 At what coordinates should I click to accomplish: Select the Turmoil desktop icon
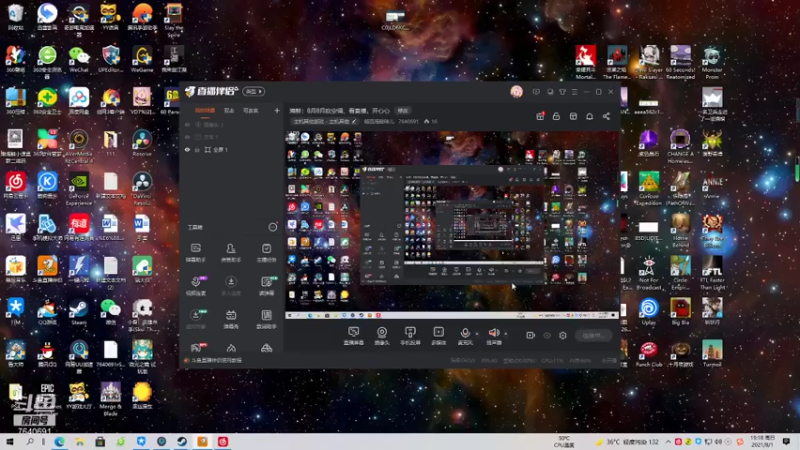pyautogui.click(x=712, y=354)
